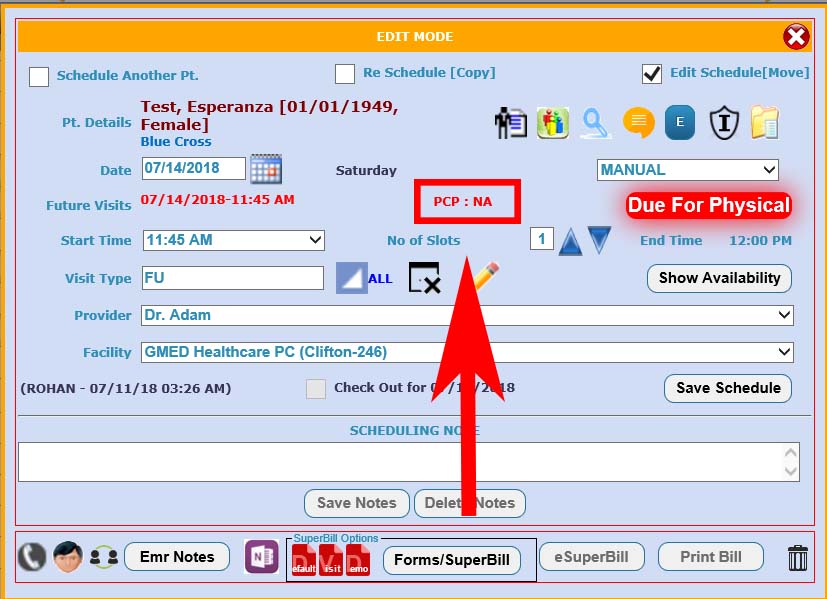Click inside the Scheduling Note text area

pos(400,462)
